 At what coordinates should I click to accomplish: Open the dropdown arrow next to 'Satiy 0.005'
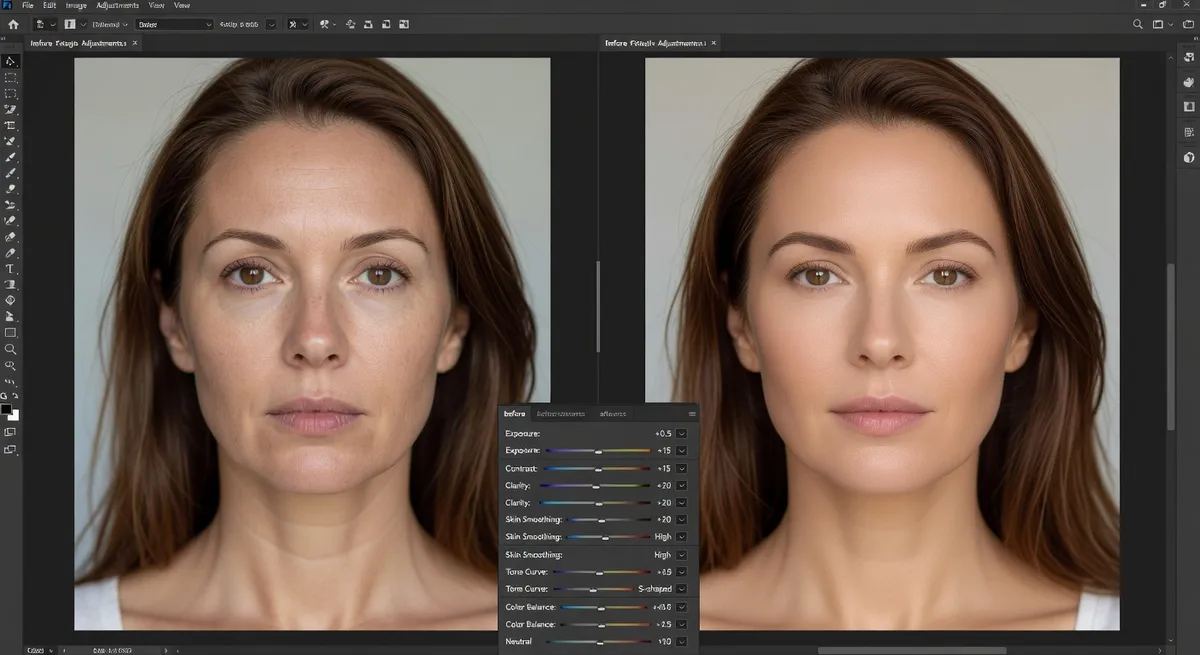click(x=271, y=24)
